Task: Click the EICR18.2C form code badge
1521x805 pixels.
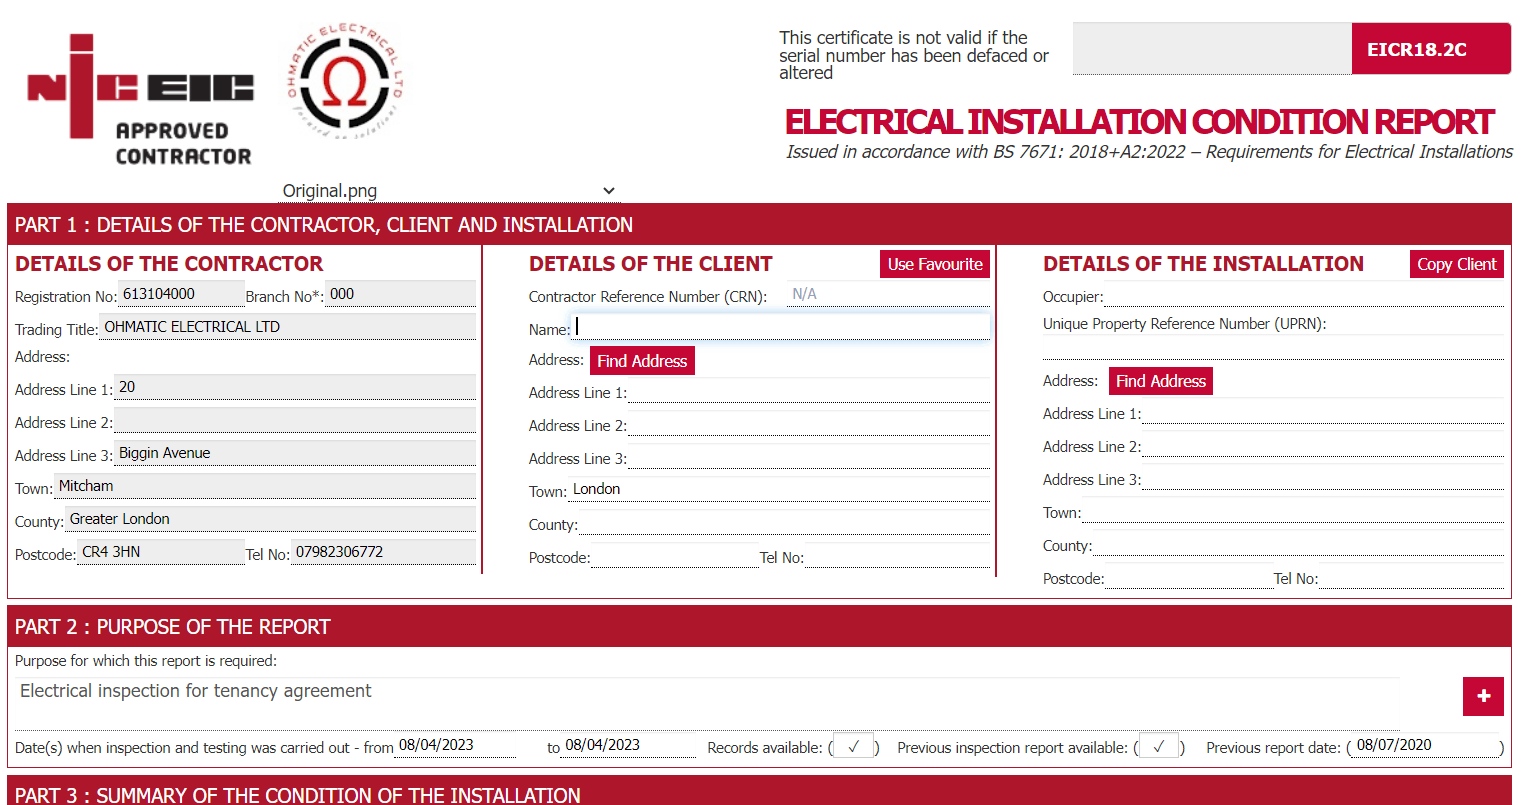Action: coord(1431,48)
